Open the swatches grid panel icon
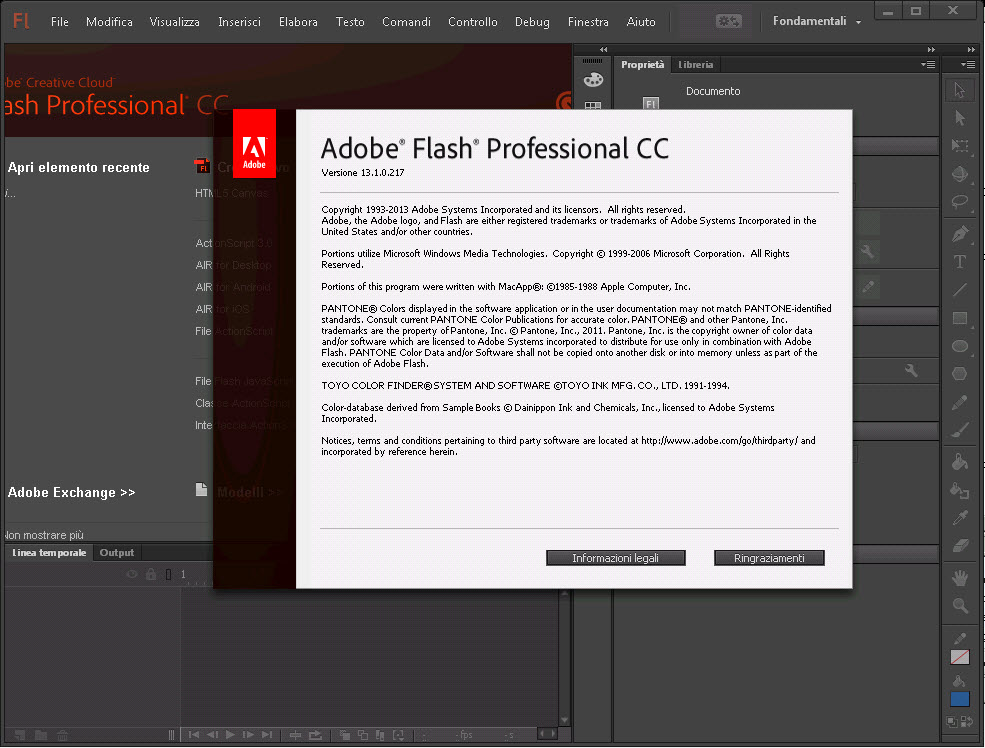This screenshot has height=748, width=985. (x=593, y=106)
